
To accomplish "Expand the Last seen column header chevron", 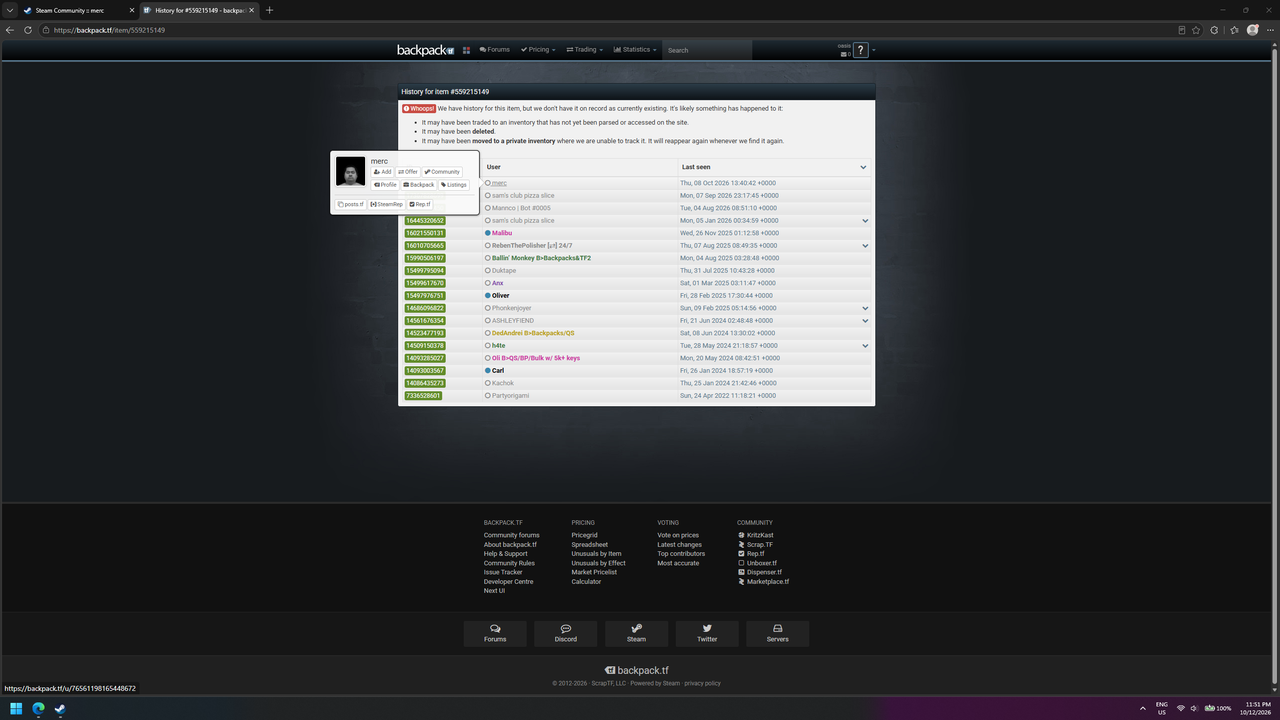I will [x=863, y=167].
